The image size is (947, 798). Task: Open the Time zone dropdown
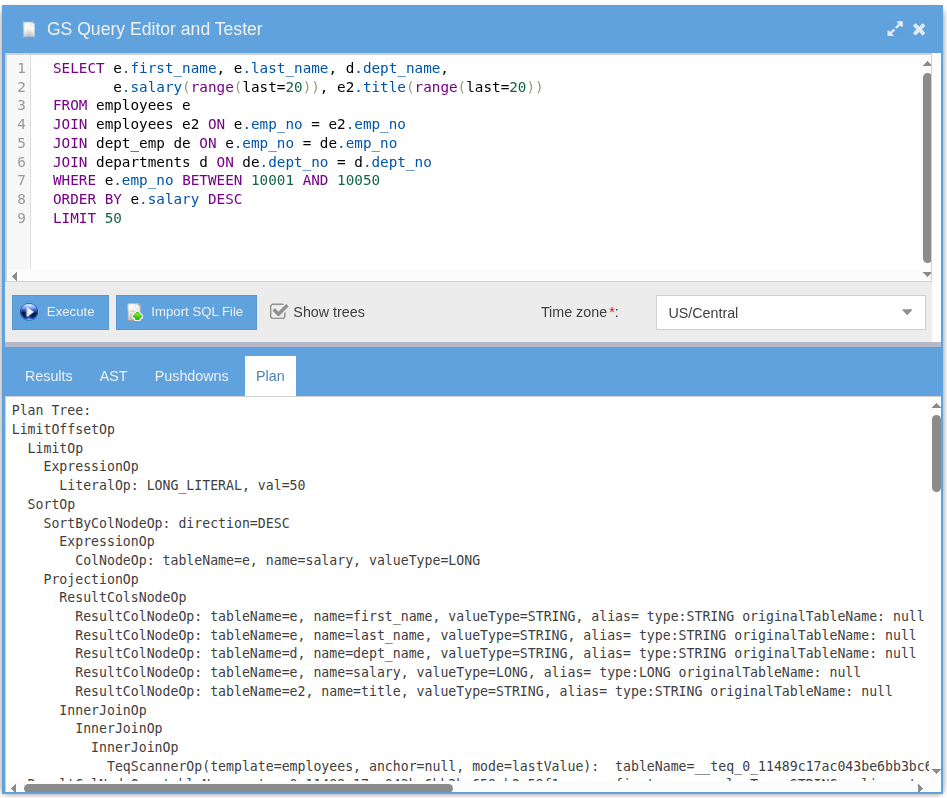tap(907, 312)
